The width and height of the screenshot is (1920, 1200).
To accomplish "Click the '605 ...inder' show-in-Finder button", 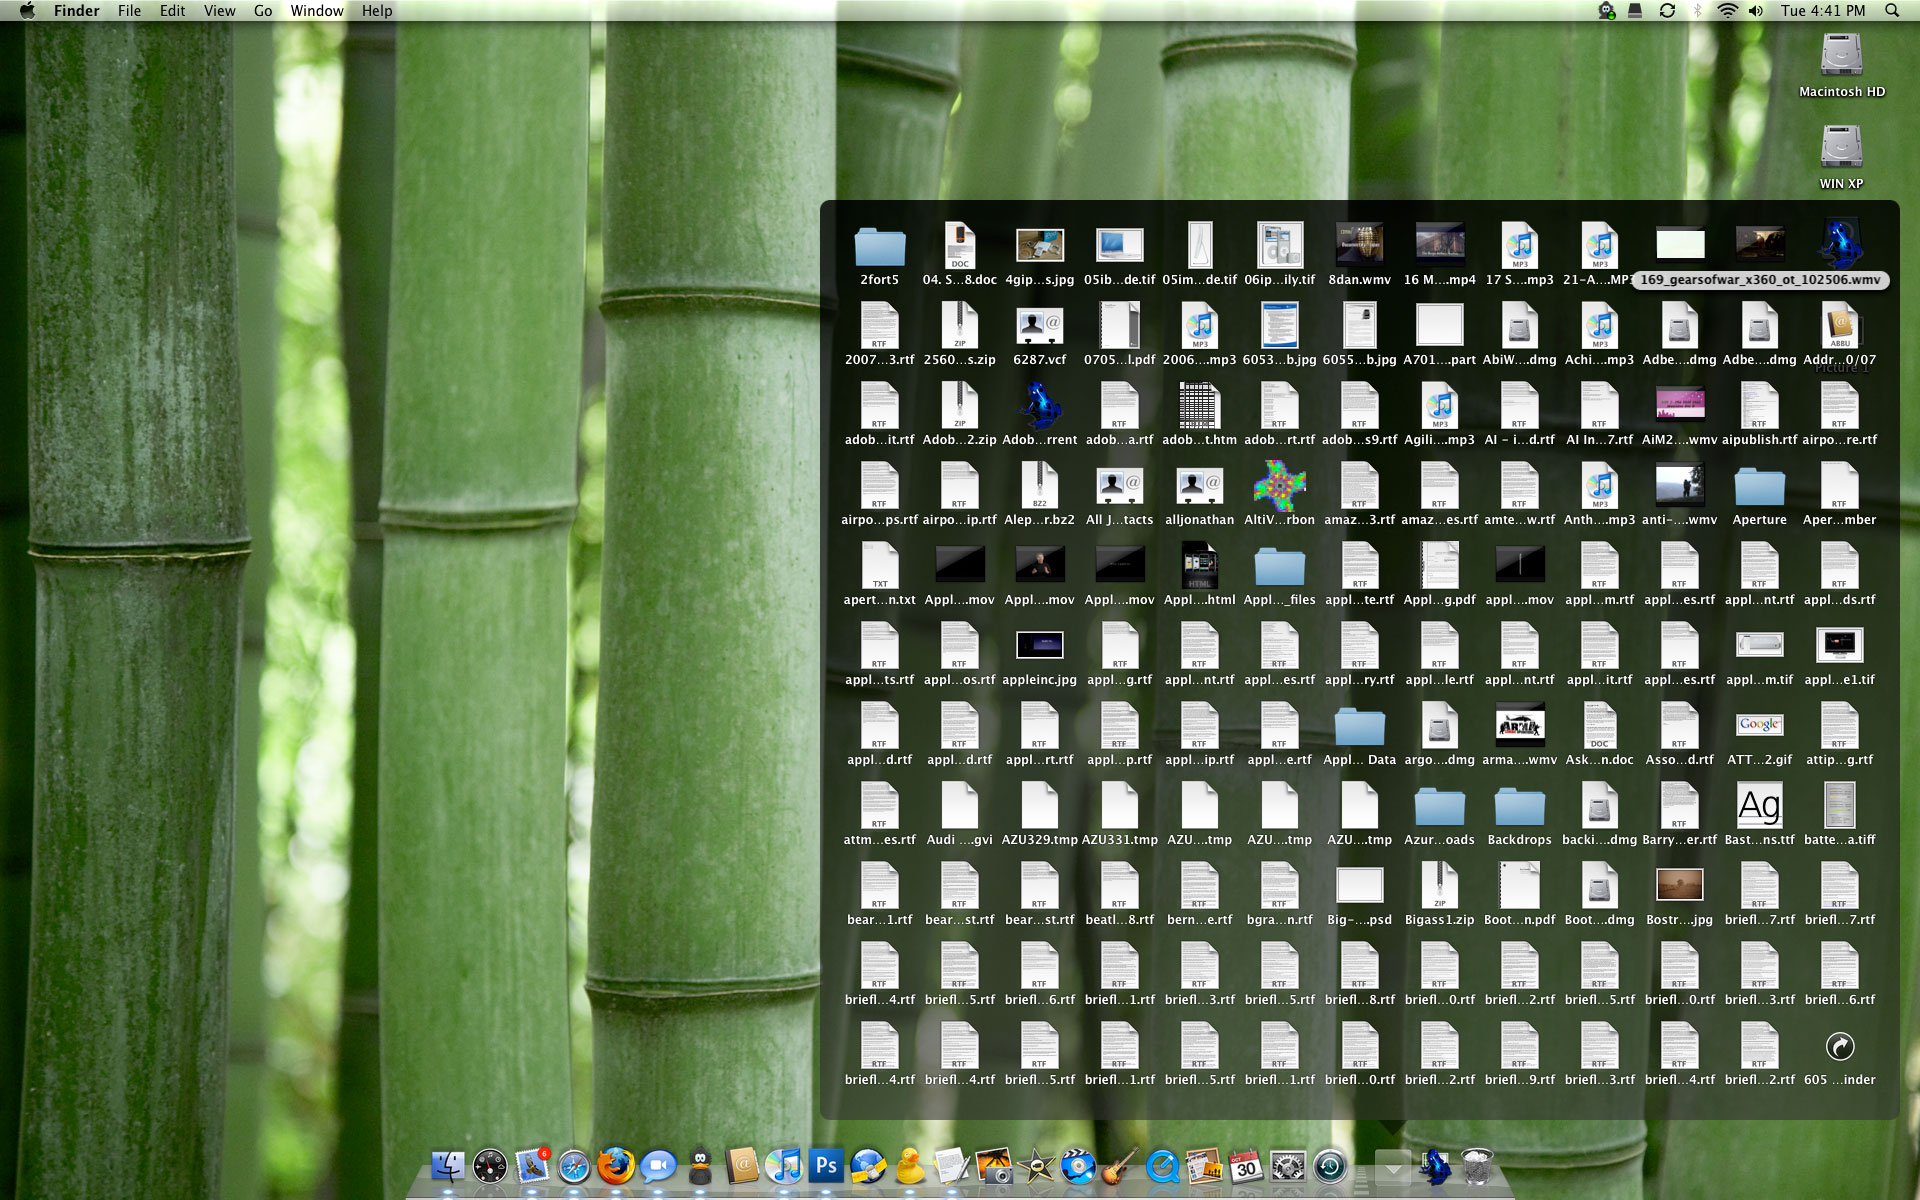I will (1840, 1047).
